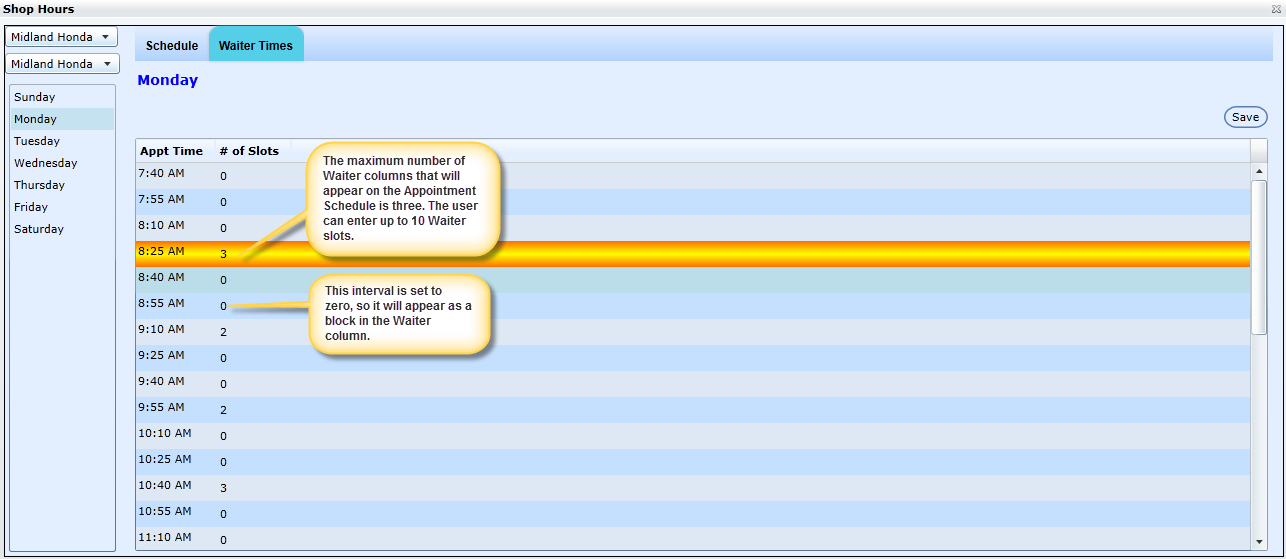Click the Save button
The width and height of the screenshot is (1286, 559).
pyautogui.click(x=1245, y=117)
